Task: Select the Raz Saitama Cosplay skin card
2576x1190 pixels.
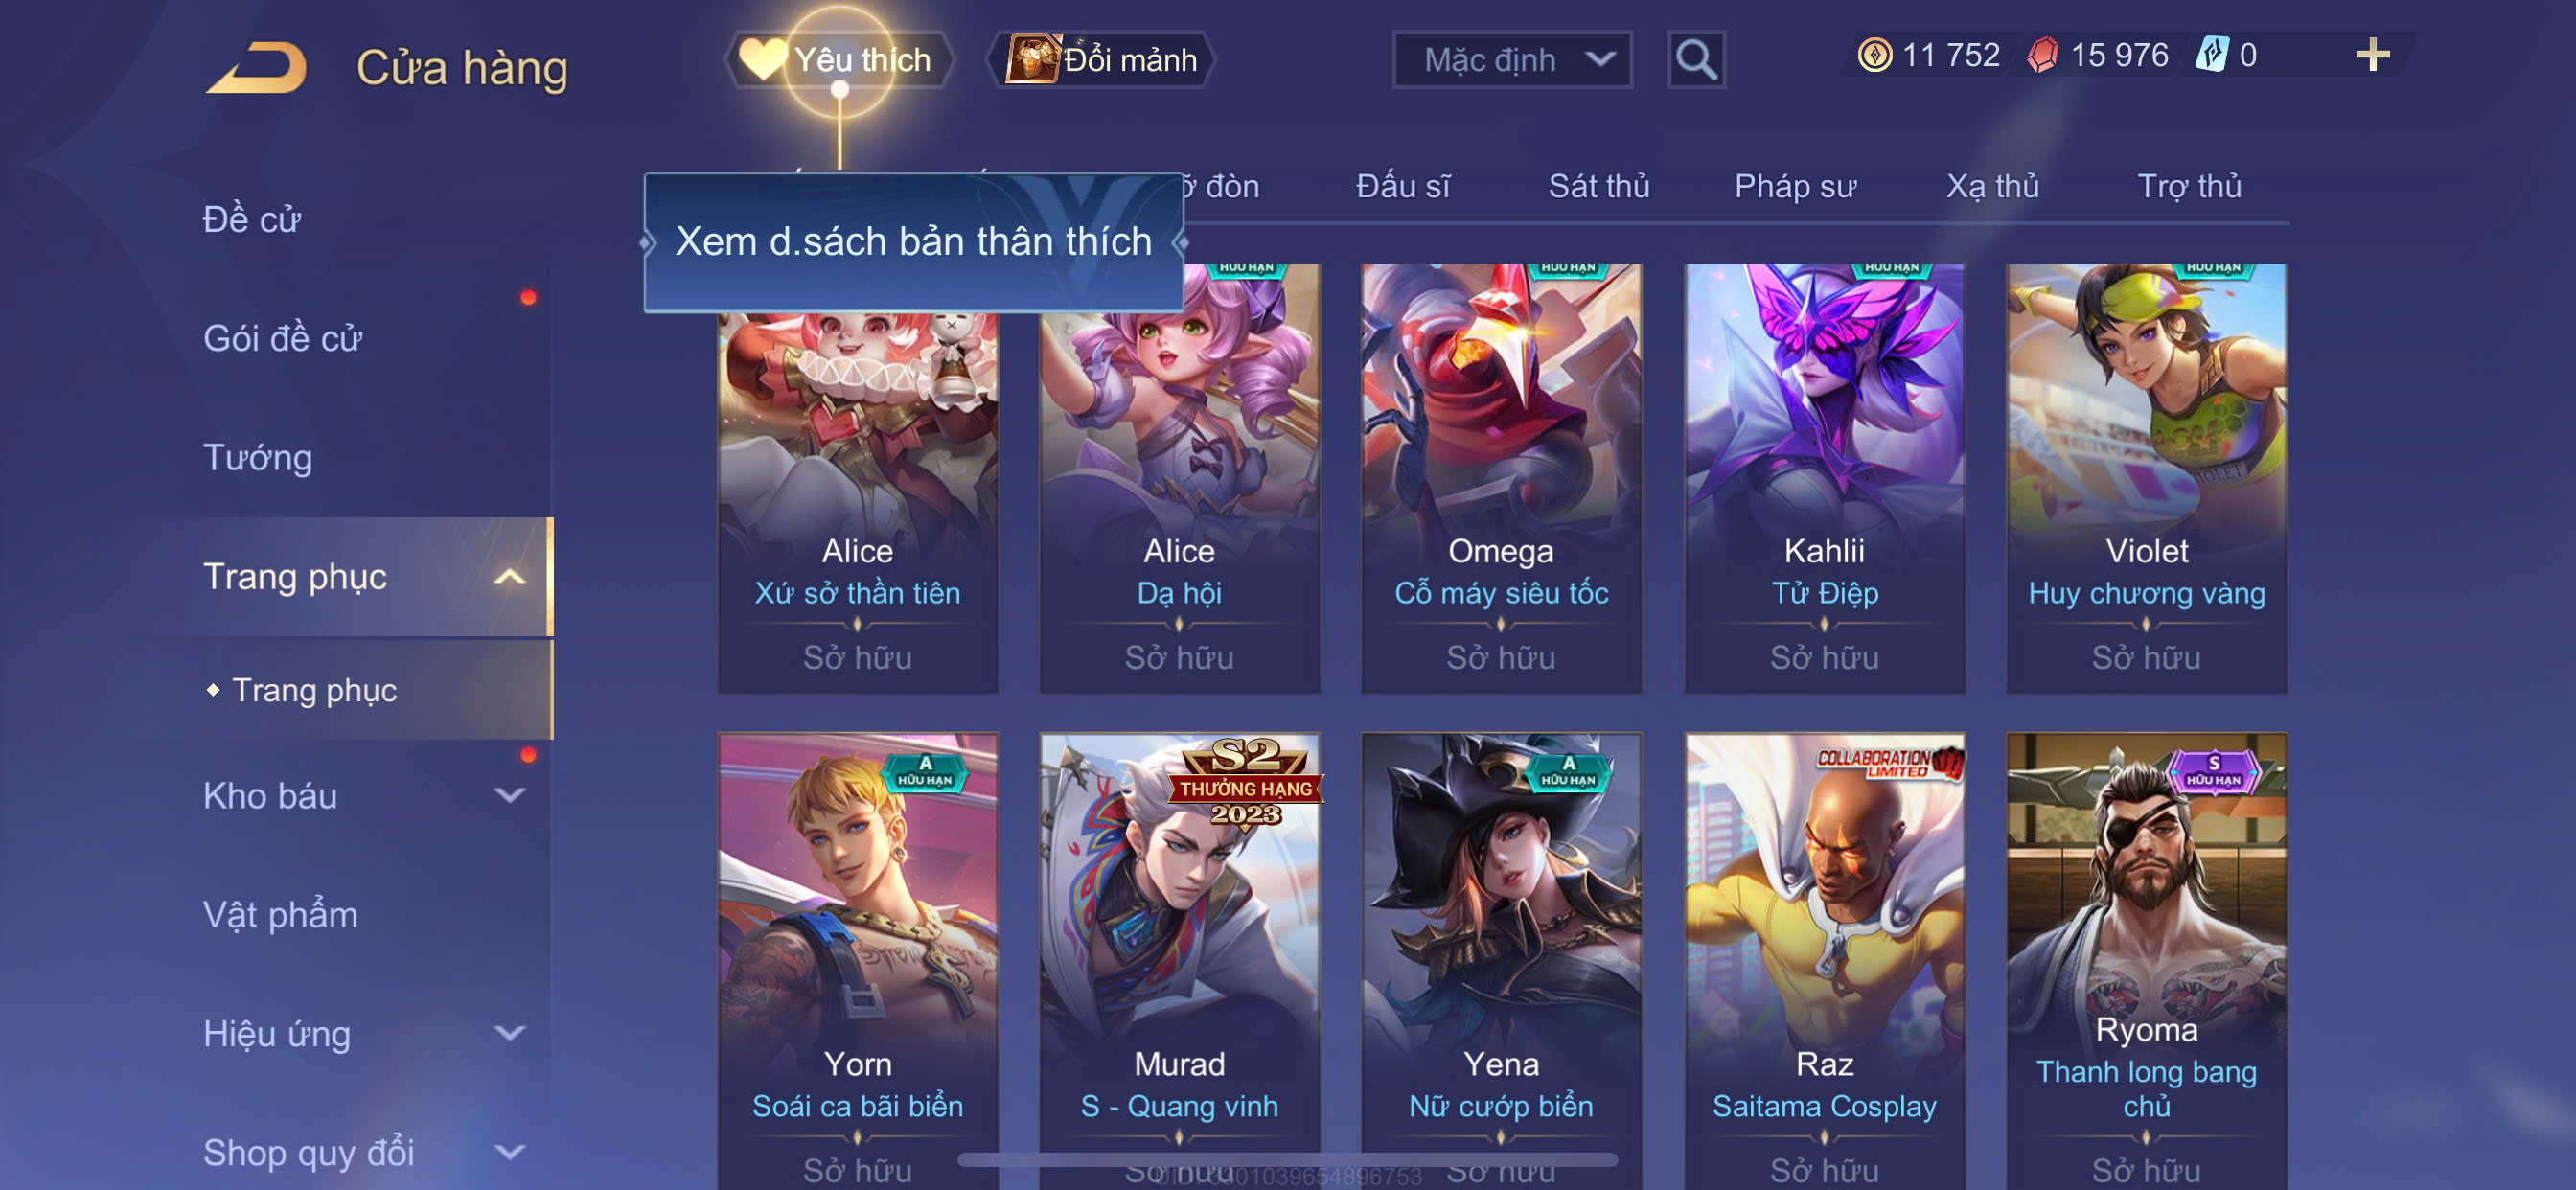Action: [1824, 960]
